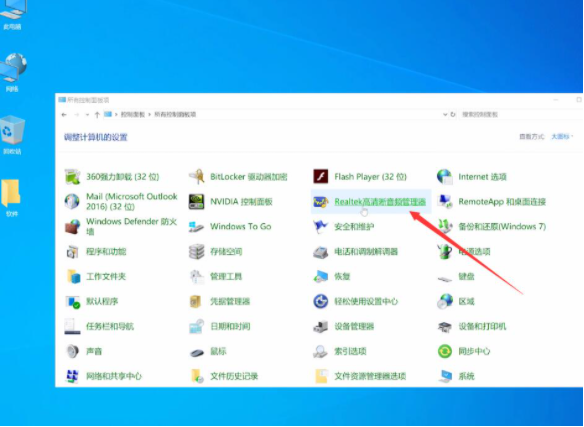Expand the recent locations dropdown arrow
This screenshot has width=584, height=427.
(x=87, y=115)
